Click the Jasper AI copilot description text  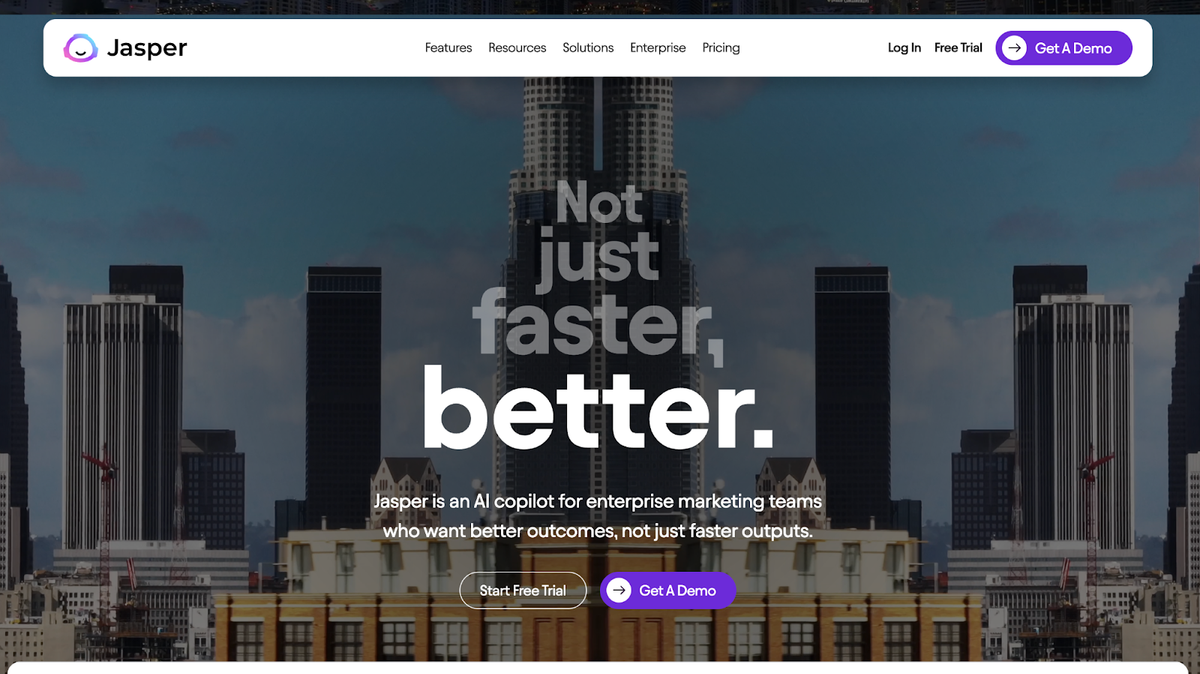tap(598, 516)
